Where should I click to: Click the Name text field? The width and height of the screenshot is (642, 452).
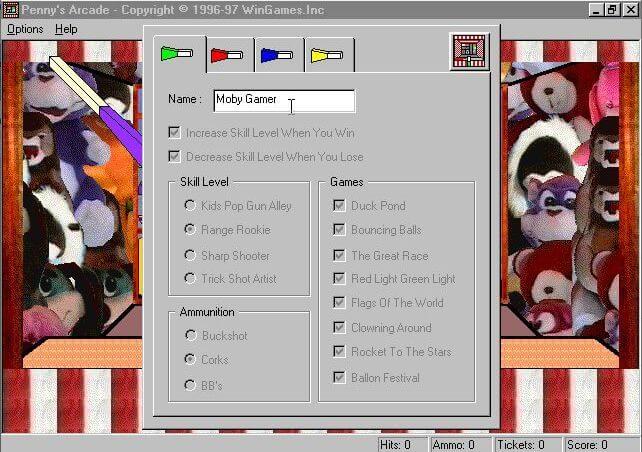point(284,100)
